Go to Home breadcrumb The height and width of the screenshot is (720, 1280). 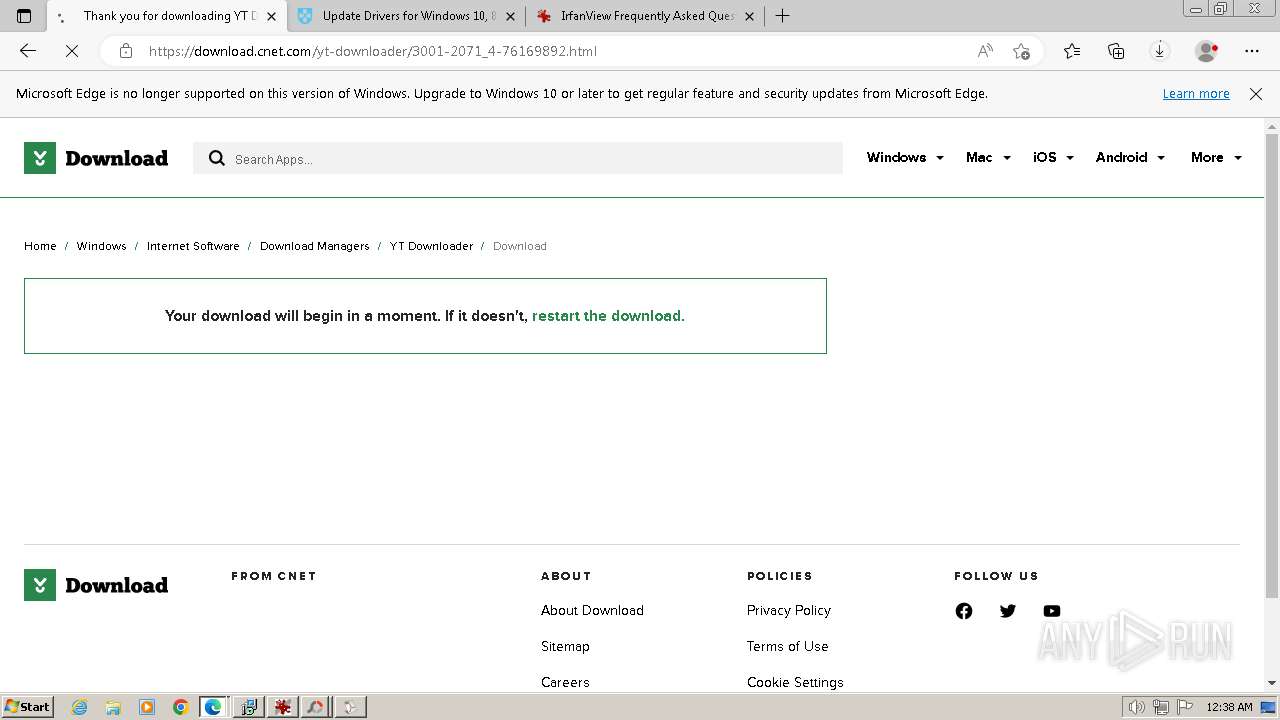[x=40, y=246]
